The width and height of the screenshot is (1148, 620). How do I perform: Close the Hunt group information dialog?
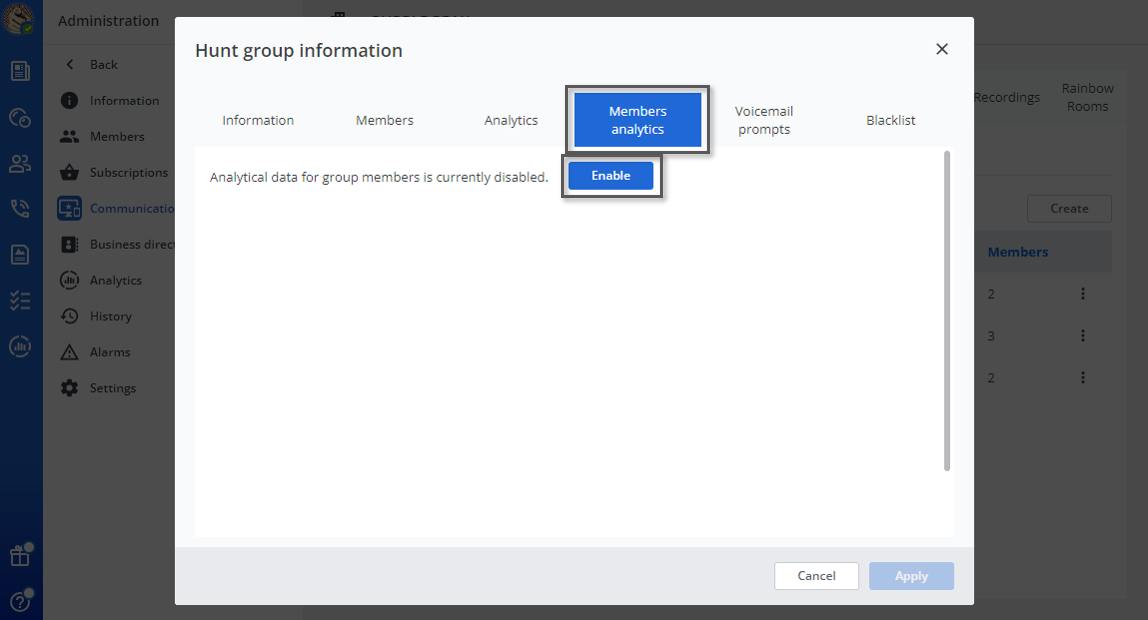click(x=941, y=49)
